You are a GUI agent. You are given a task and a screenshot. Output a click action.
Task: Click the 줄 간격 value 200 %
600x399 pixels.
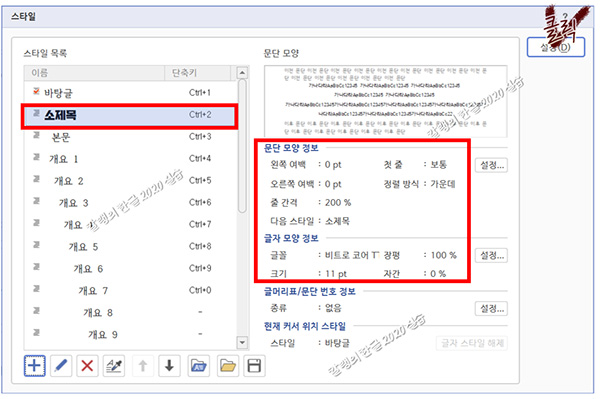pyautogui.click(x=338, y=202)
